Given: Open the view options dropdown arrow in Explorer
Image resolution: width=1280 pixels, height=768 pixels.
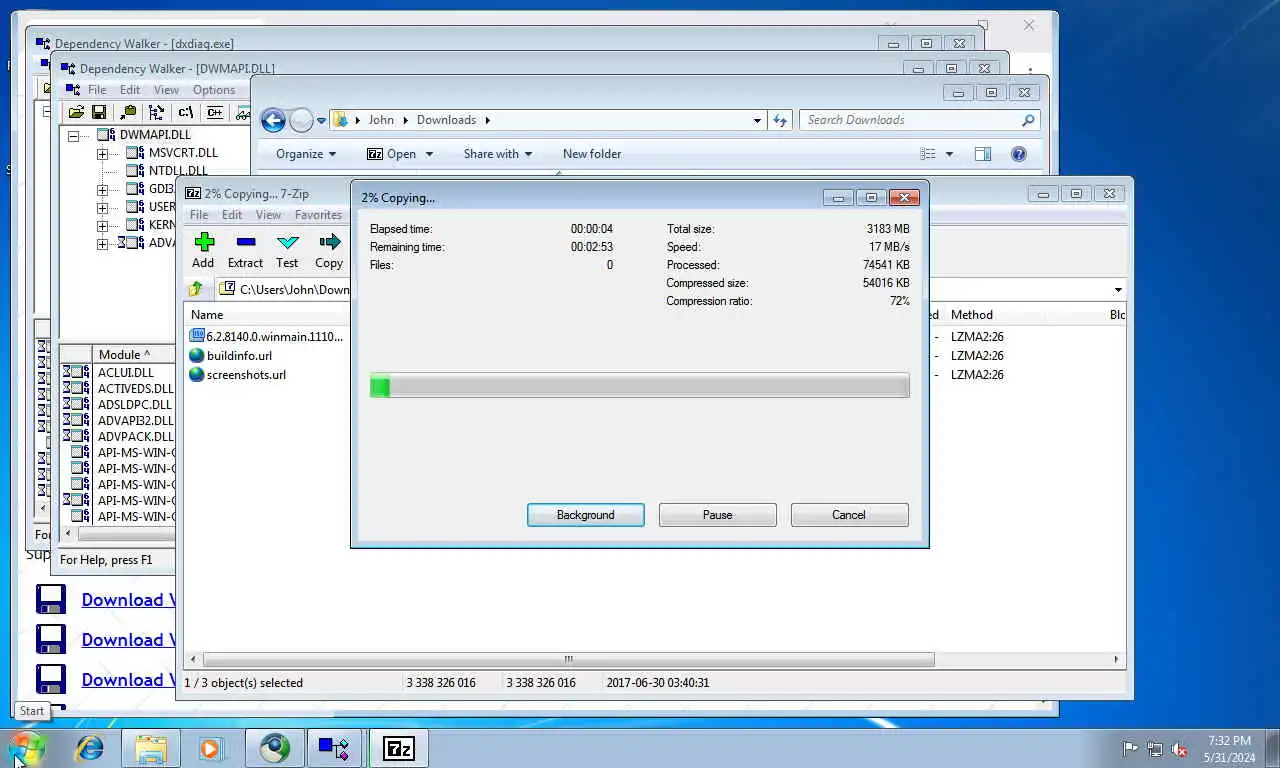Looking at the screenshot, I should point(949,154).
